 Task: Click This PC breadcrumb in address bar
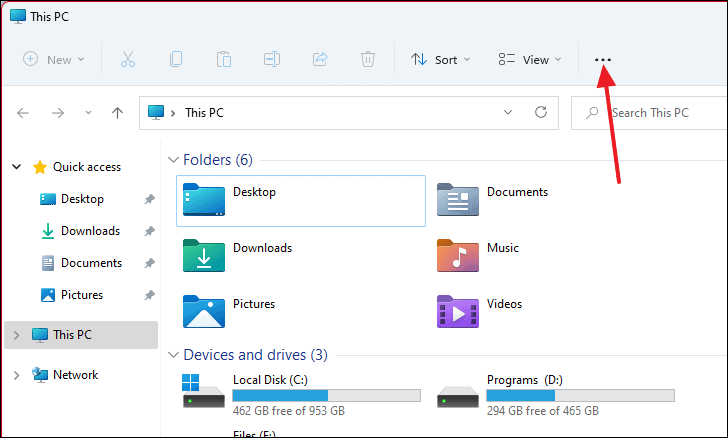coord(204,113)
